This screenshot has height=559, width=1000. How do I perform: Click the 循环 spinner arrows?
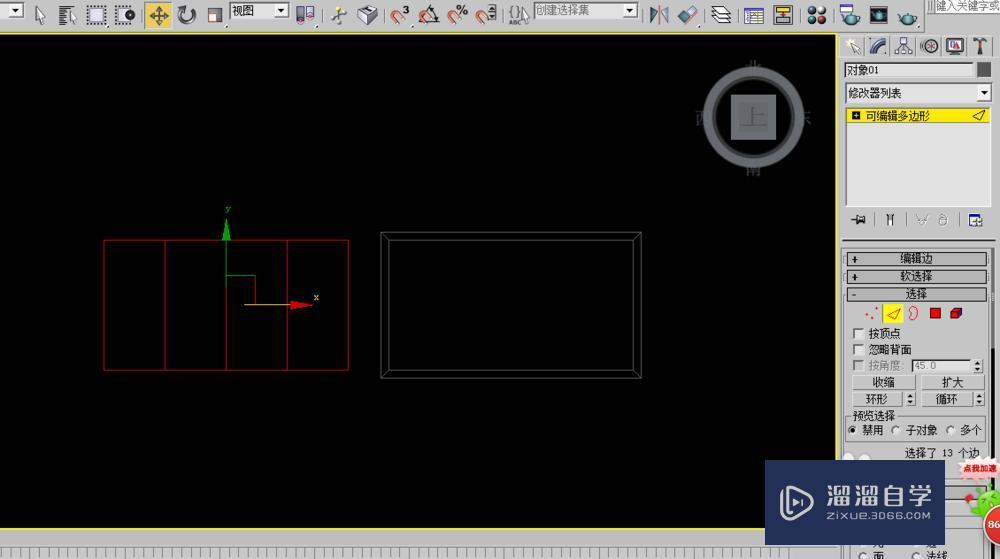979,399
